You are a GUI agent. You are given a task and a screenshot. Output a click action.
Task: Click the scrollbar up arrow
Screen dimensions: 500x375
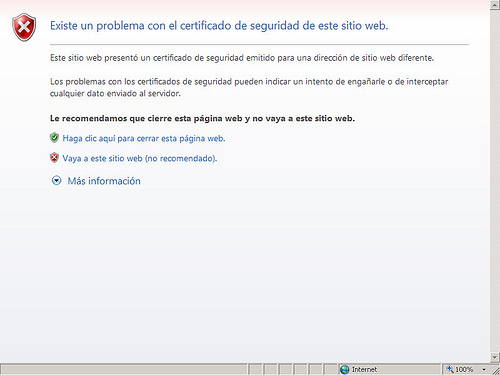(x=495, y=5)
